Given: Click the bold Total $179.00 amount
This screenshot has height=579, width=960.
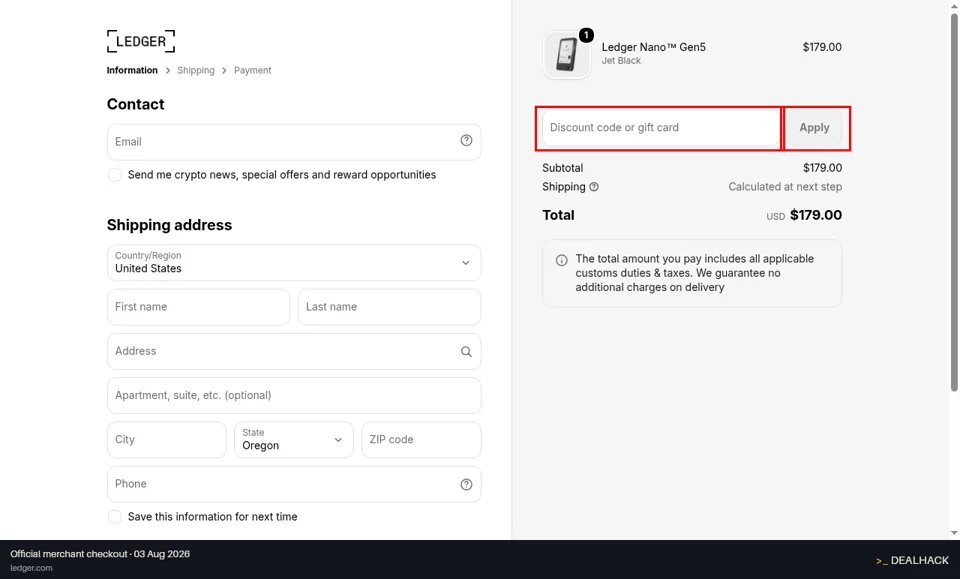Looking at the screenshot, I should click(x=816, y=215).
